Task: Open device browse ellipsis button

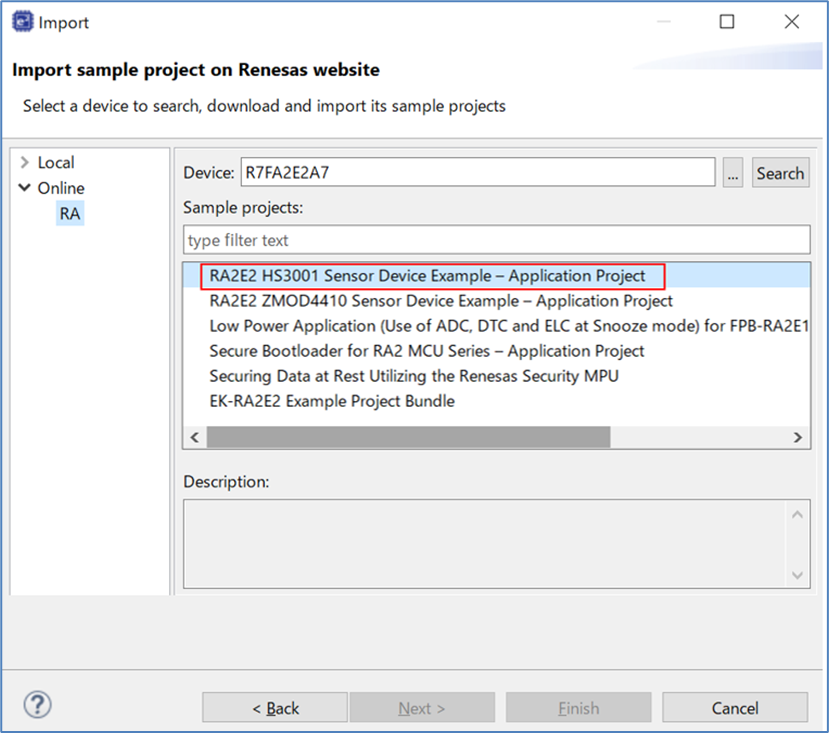Action: pyautogui.click(x=733, y=172)
